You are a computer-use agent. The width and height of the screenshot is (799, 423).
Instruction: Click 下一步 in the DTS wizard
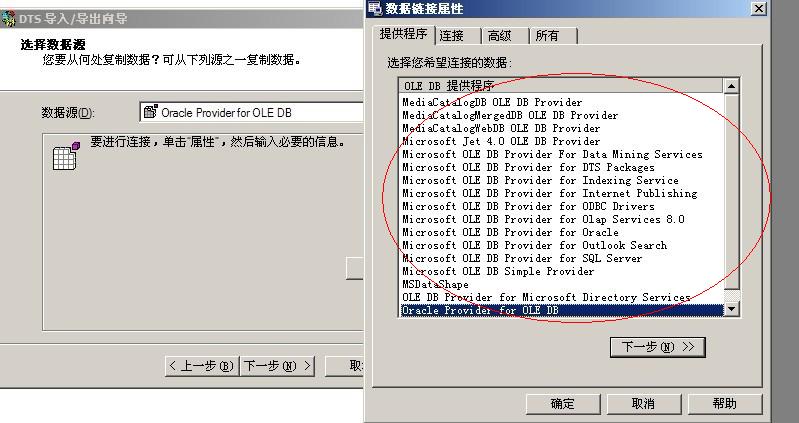(277, 366)
